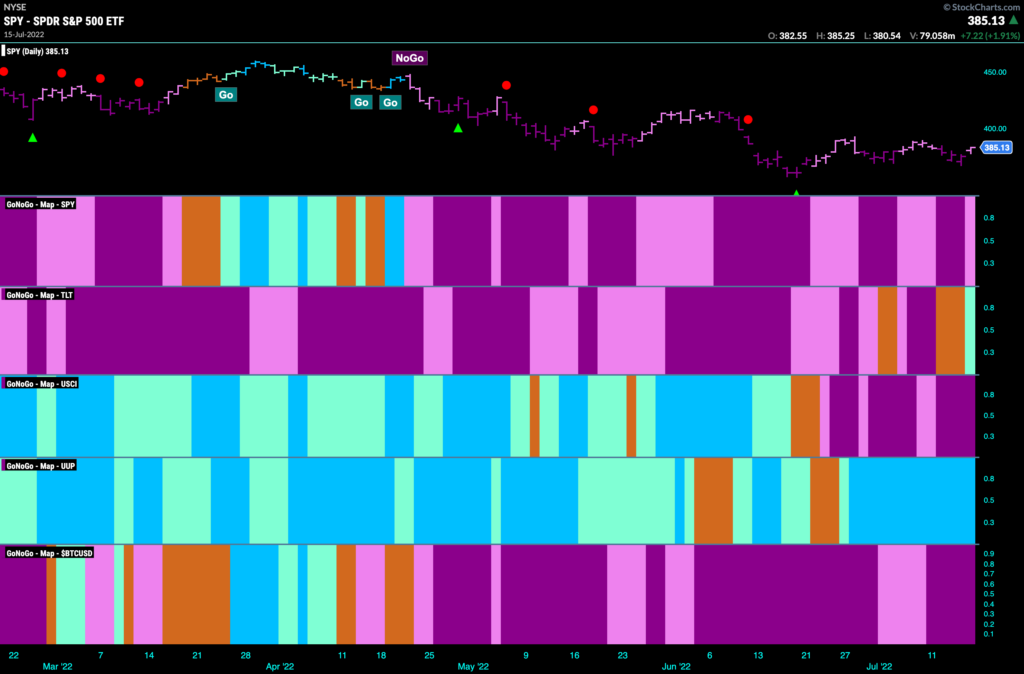Click the blue 385.13 price tag on axis
1024x674 pixels.
(x=997, y=148)
